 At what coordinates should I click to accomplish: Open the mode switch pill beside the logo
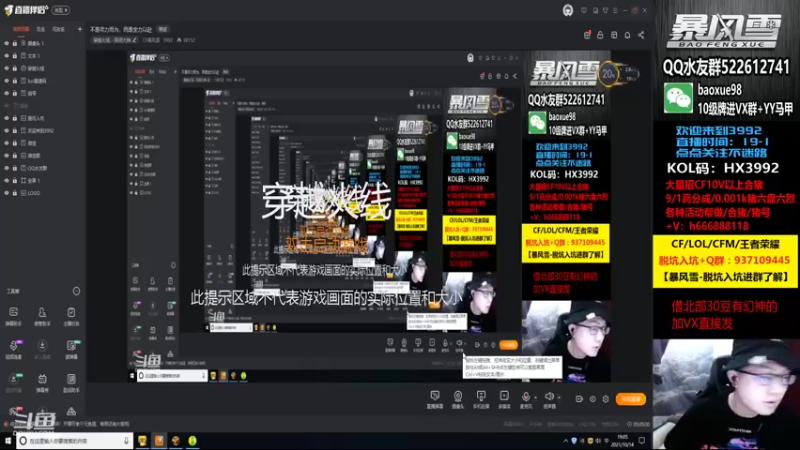point(61,10)
